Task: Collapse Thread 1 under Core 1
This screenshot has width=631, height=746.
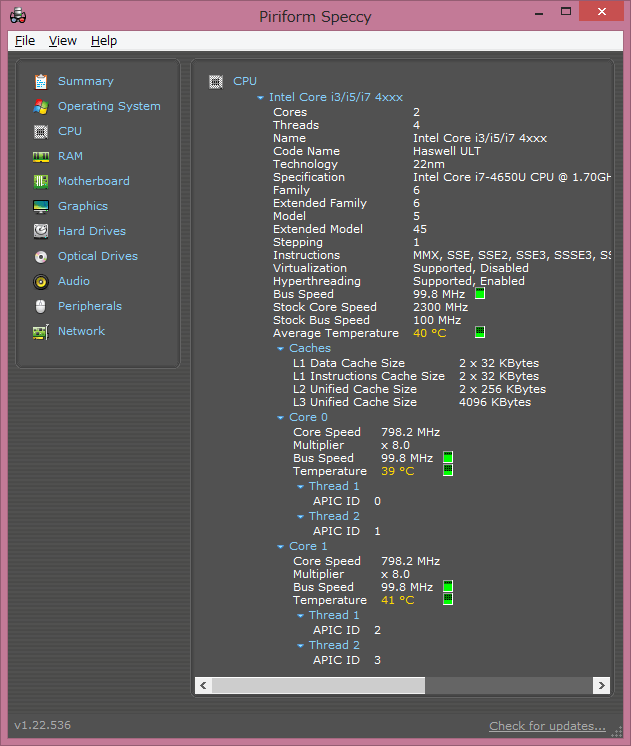Action: coord(300,616)
